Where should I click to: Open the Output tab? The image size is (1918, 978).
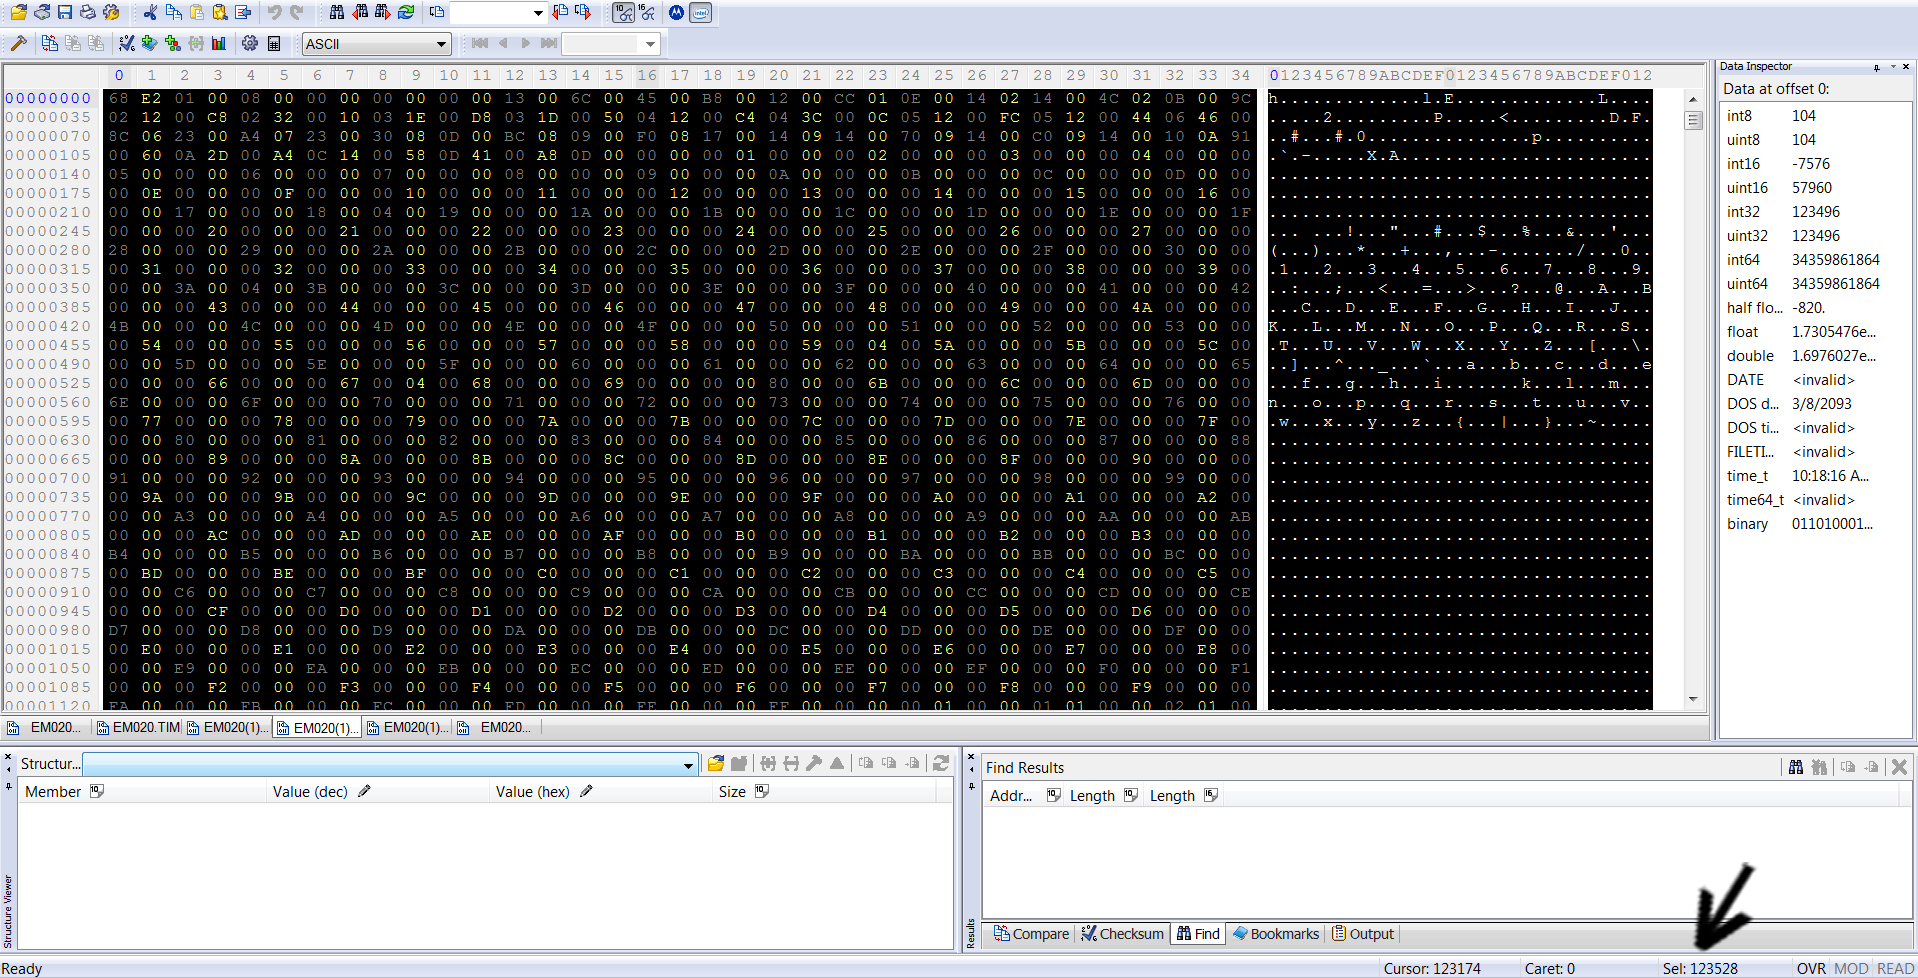(x=1363, y=934)
